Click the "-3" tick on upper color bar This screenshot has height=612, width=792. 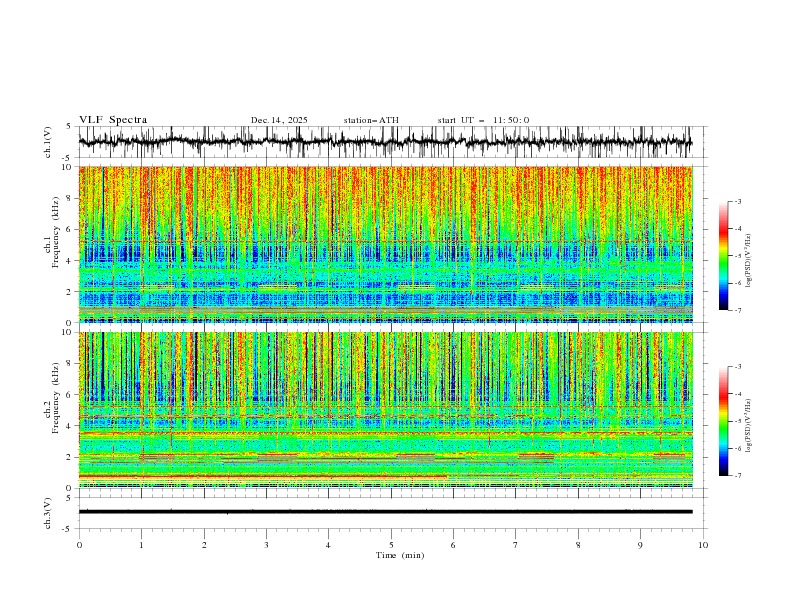(x=737, y=201)
